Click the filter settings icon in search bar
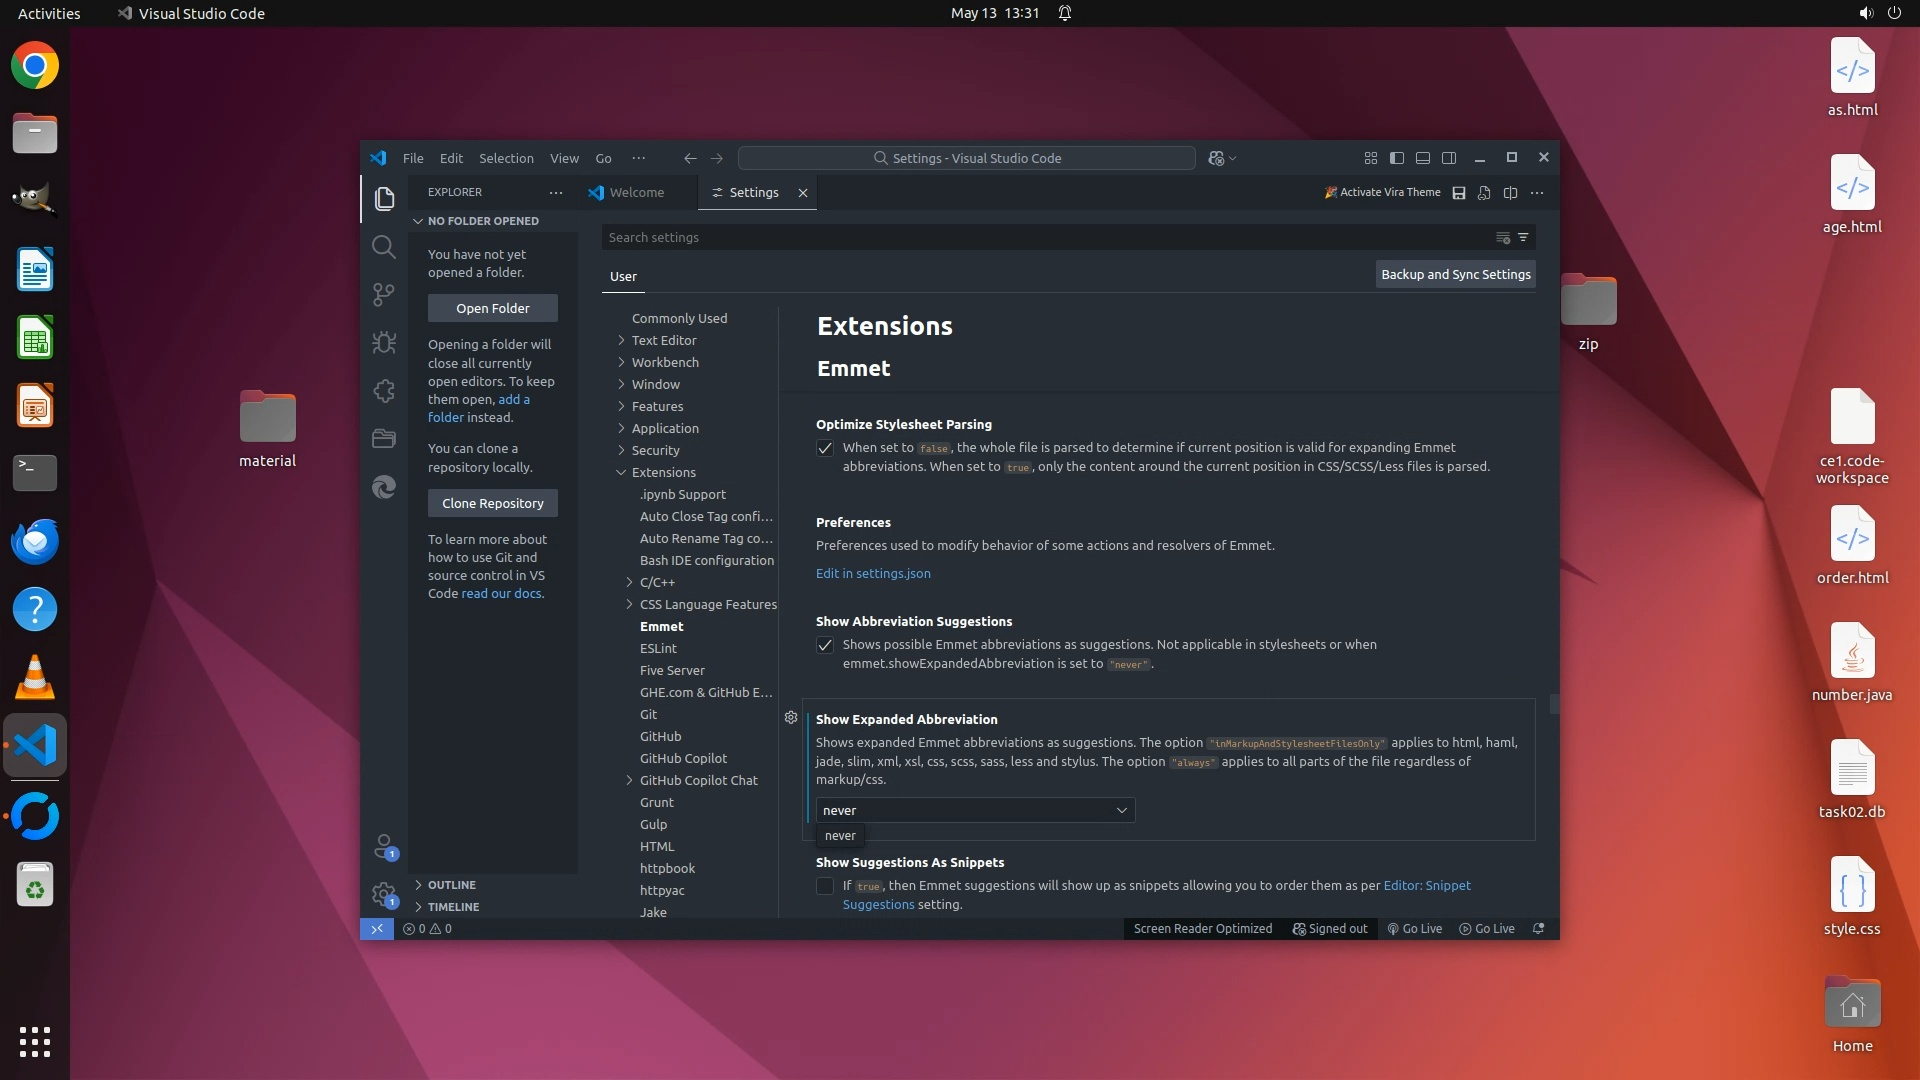The image size is (1920, 1080). (1523, 238)
